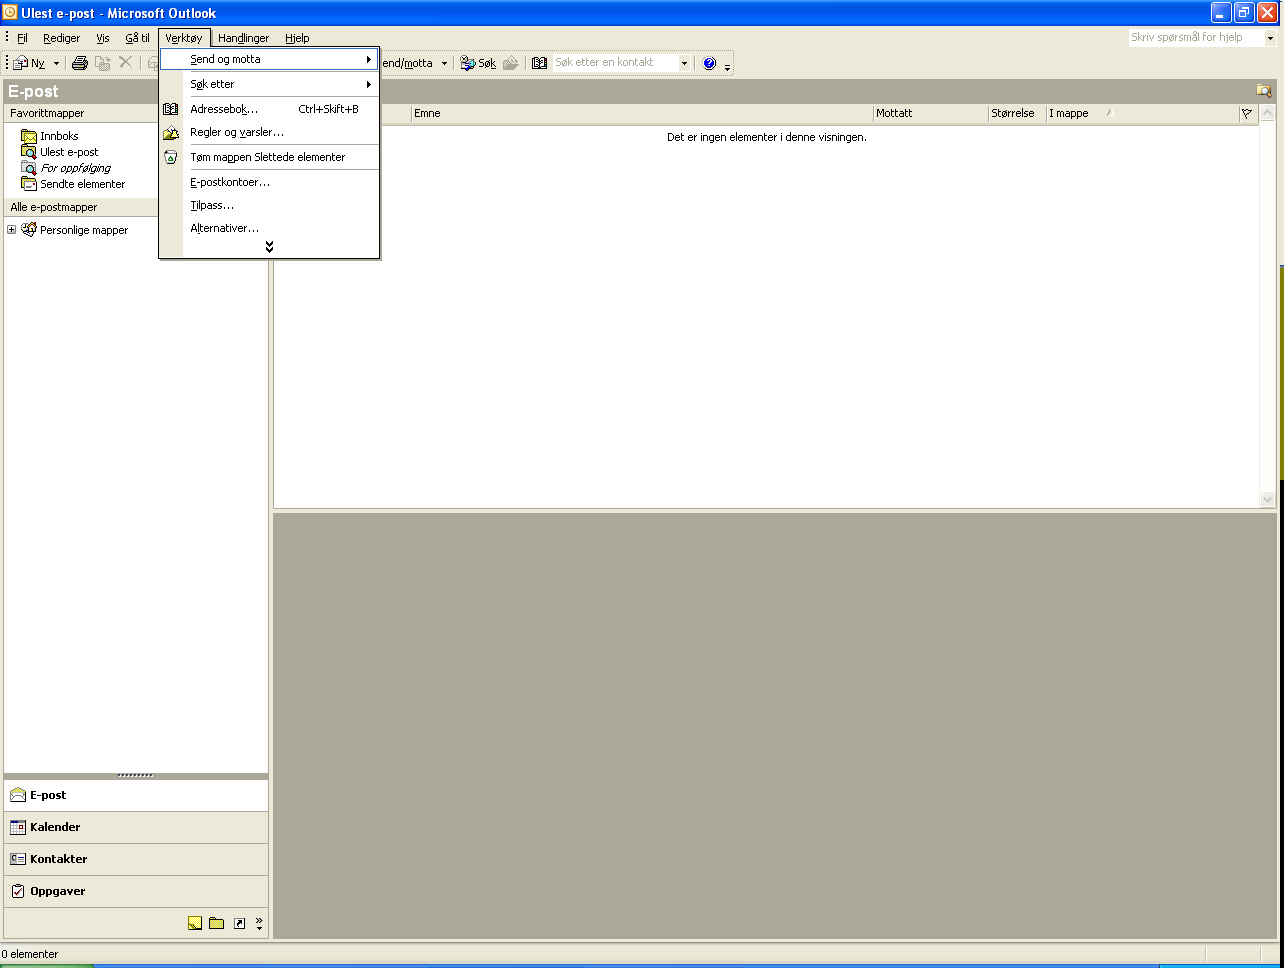Switch to the Oppgaver pane
1284x968 pixels.
pyautogui.click(x=136, y=891)
